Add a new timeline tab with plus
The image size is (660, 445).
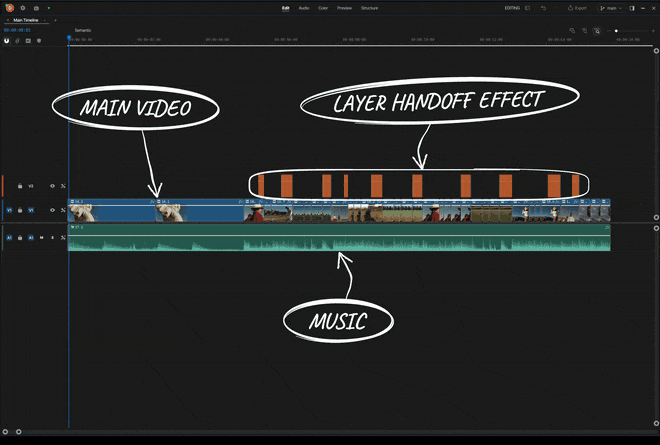pos(55,20)
